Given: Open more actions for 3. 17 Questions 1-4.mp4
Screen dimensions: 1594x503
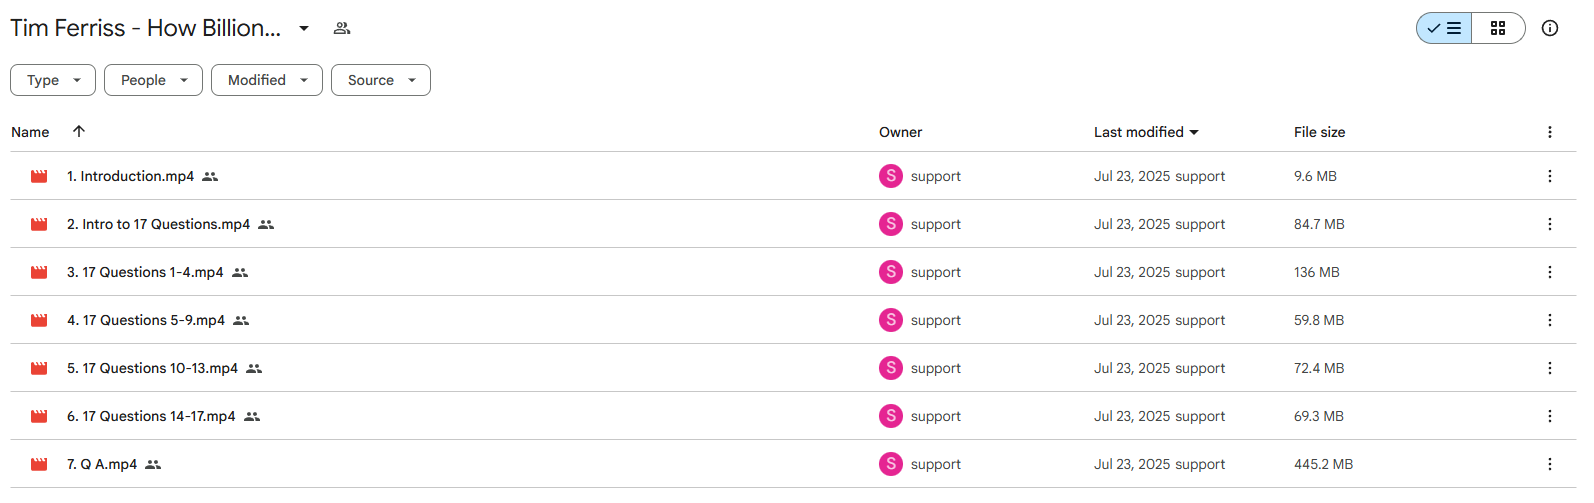Looking at the screenshot, I should [x=1550, y=272].
